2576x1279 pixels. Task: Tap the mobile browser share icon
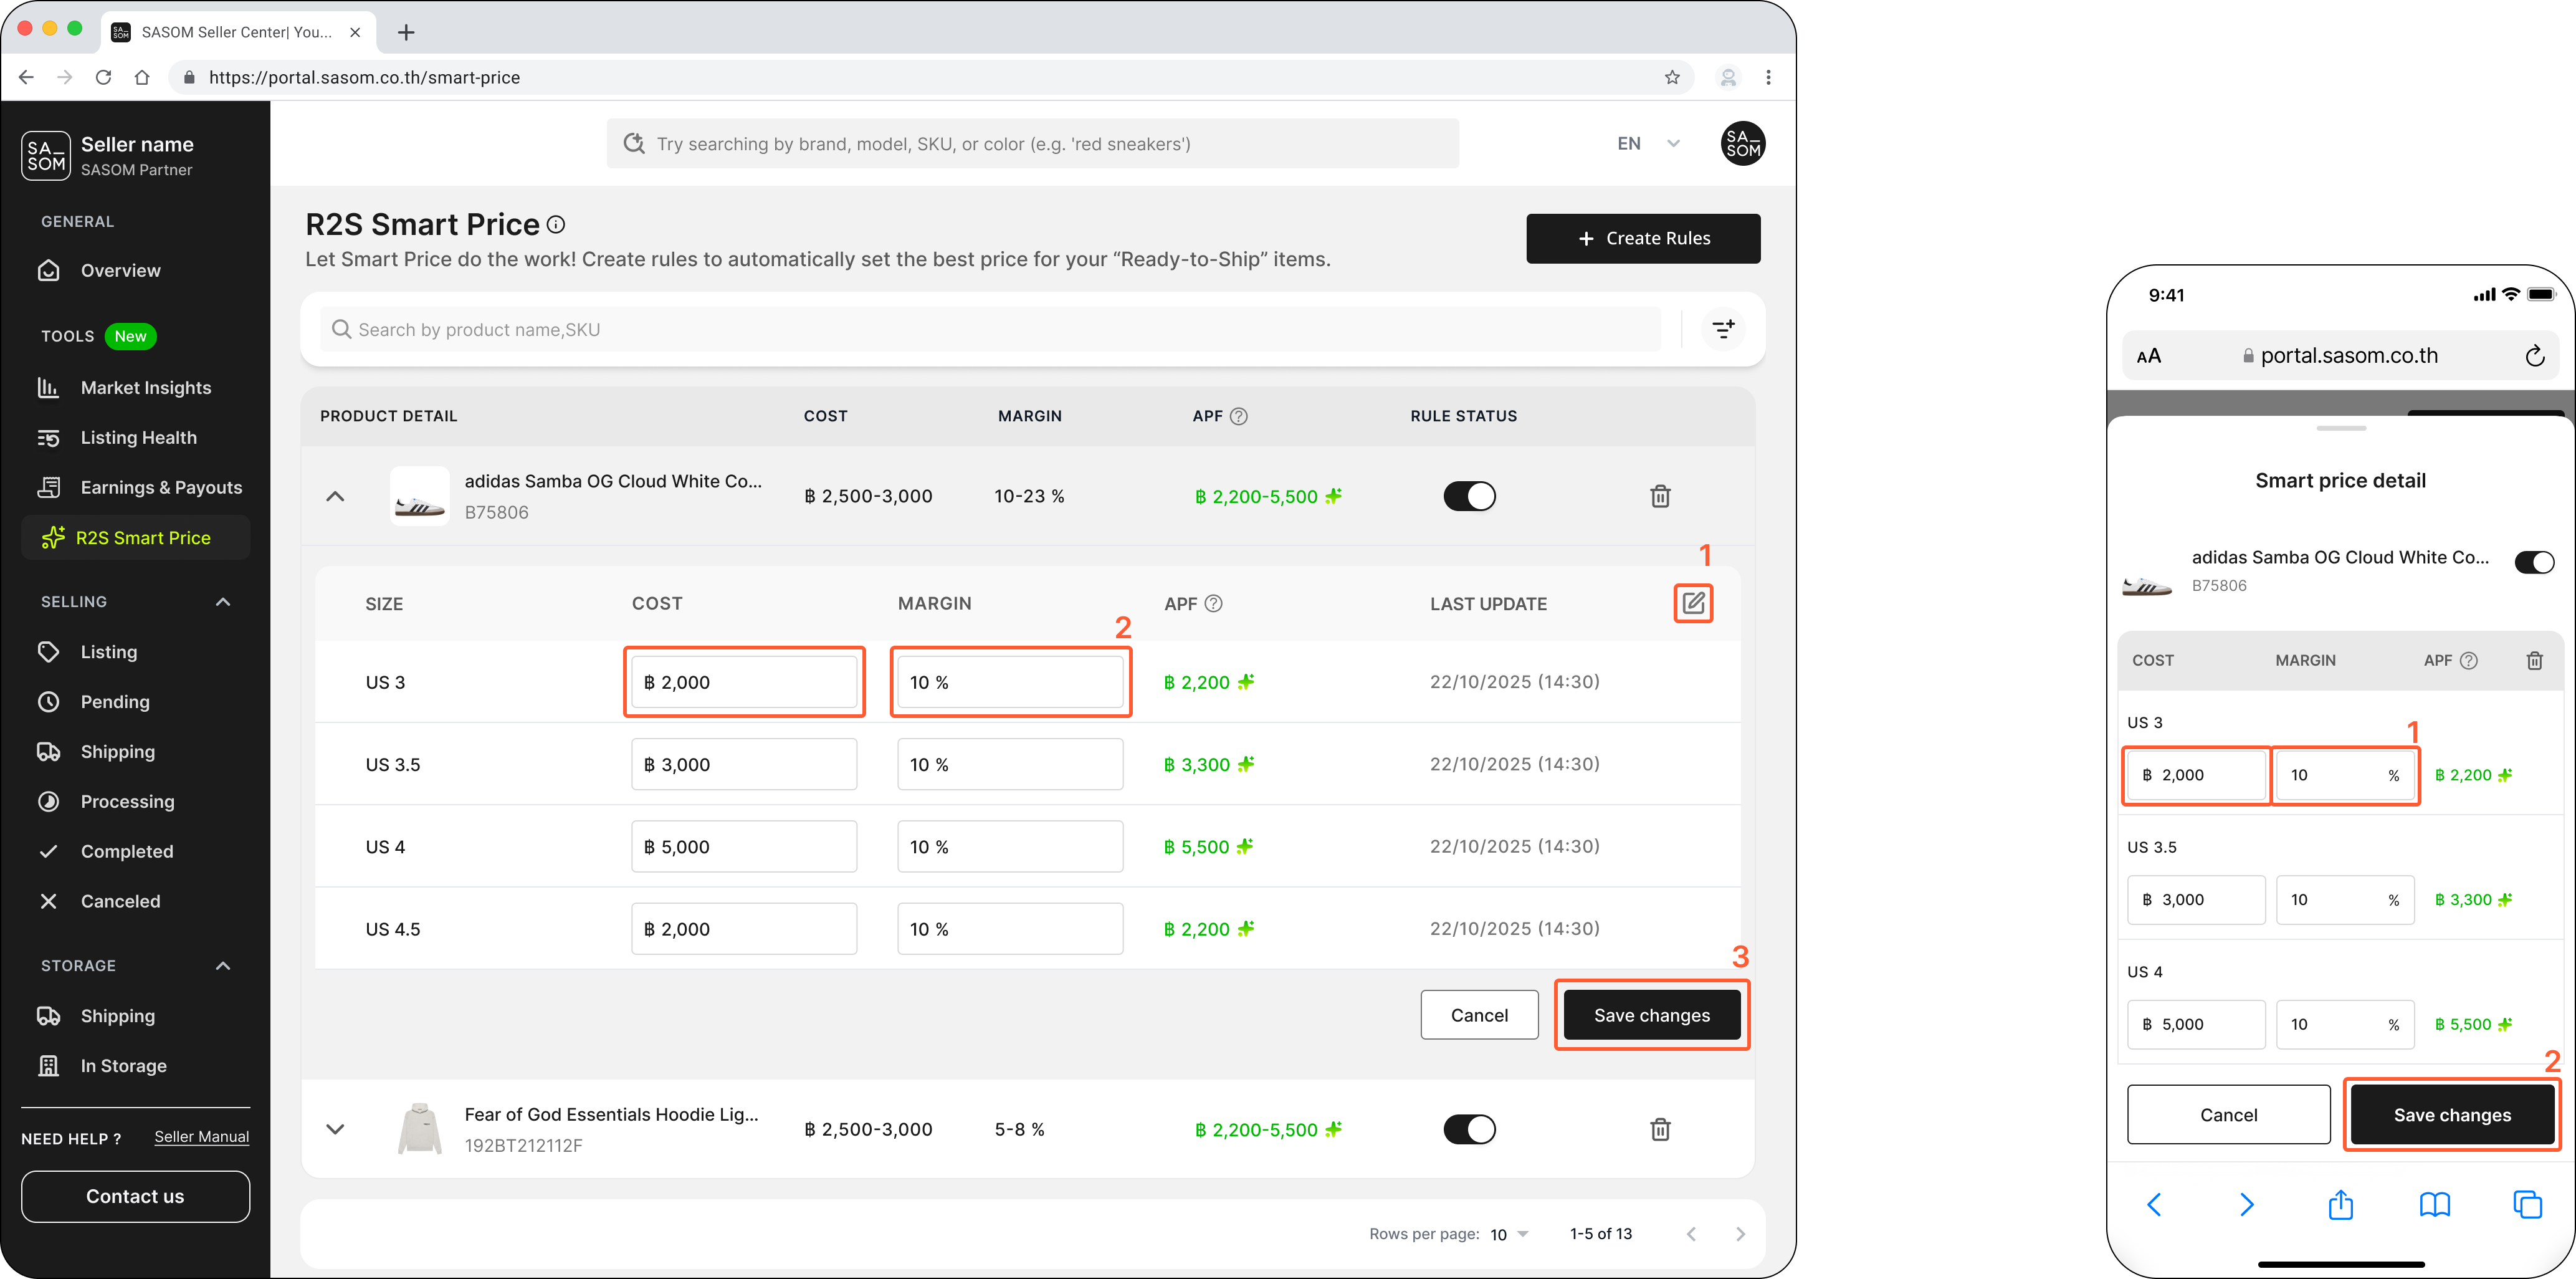pyautogui.click(x=2340, y=1205)
